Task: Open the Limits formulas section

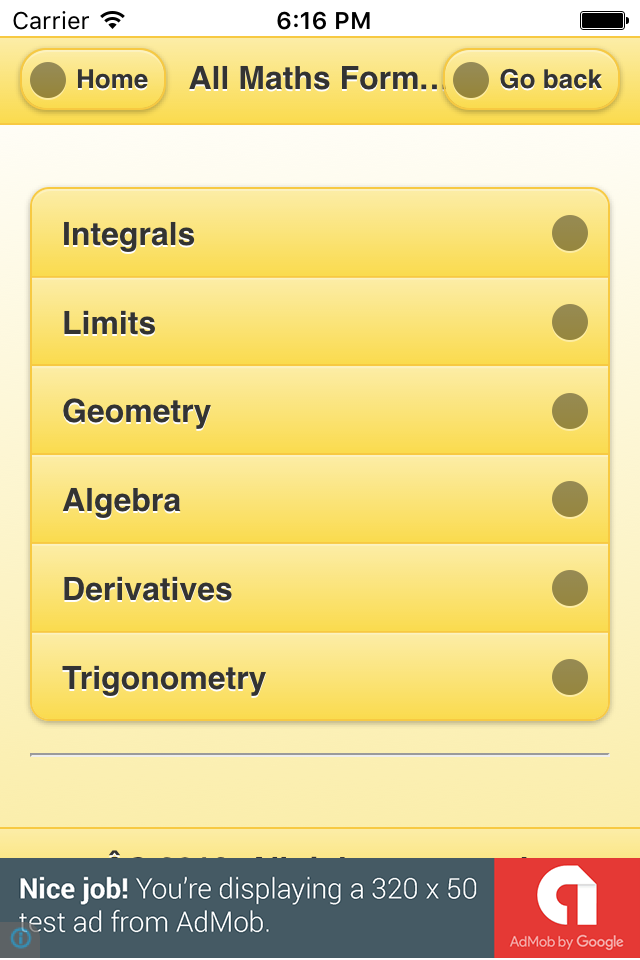Action: pos(109,323)
